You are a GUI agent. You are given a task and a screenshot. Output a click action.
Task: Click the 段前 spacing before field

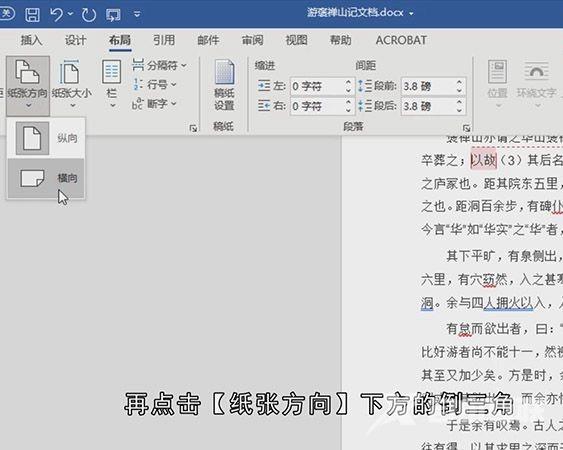428,87
